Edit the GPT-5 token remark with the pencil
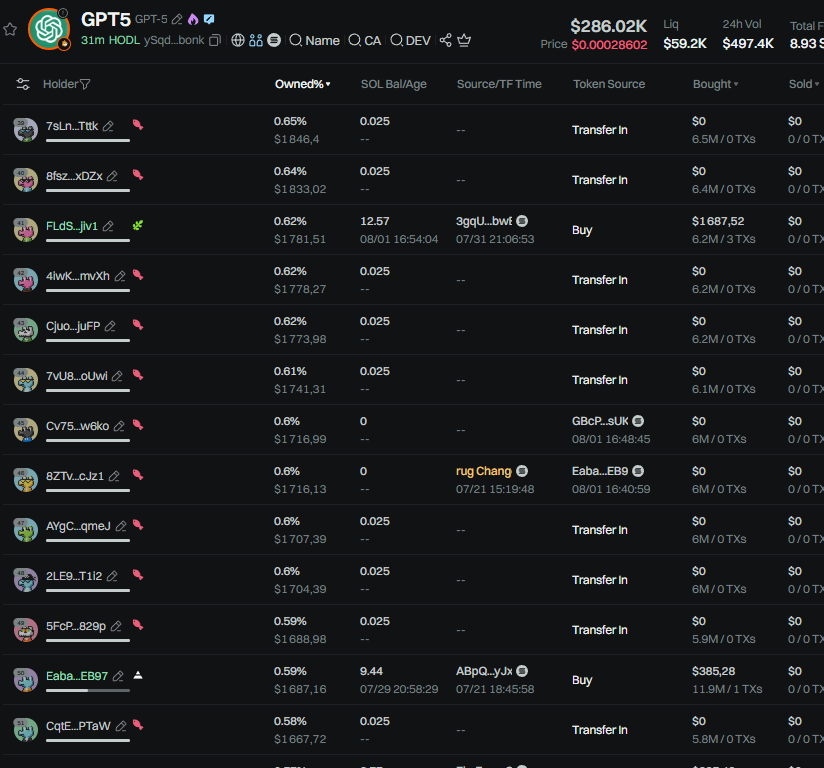Screen dimensions: 824x768 [x=177, y=19]
